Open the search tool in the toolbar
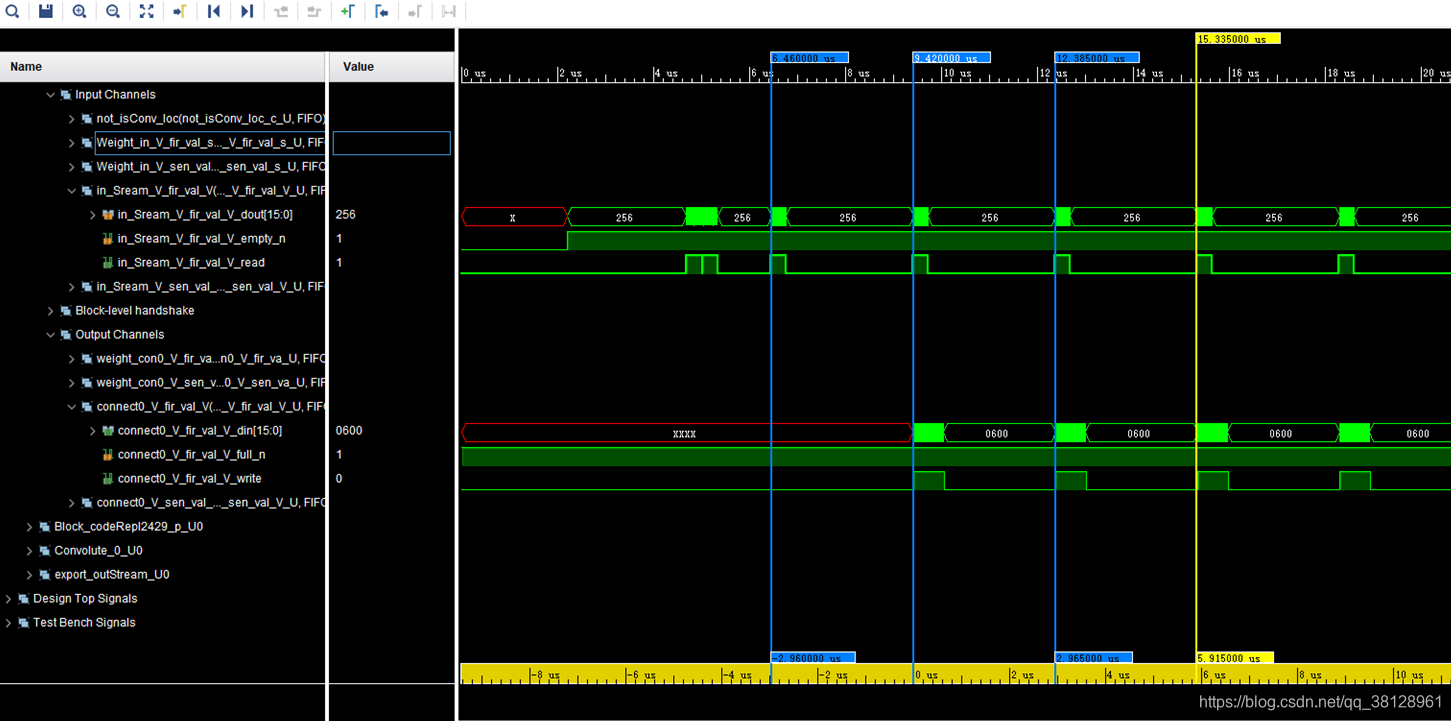Screen dimensions: 1451x721 13,11
